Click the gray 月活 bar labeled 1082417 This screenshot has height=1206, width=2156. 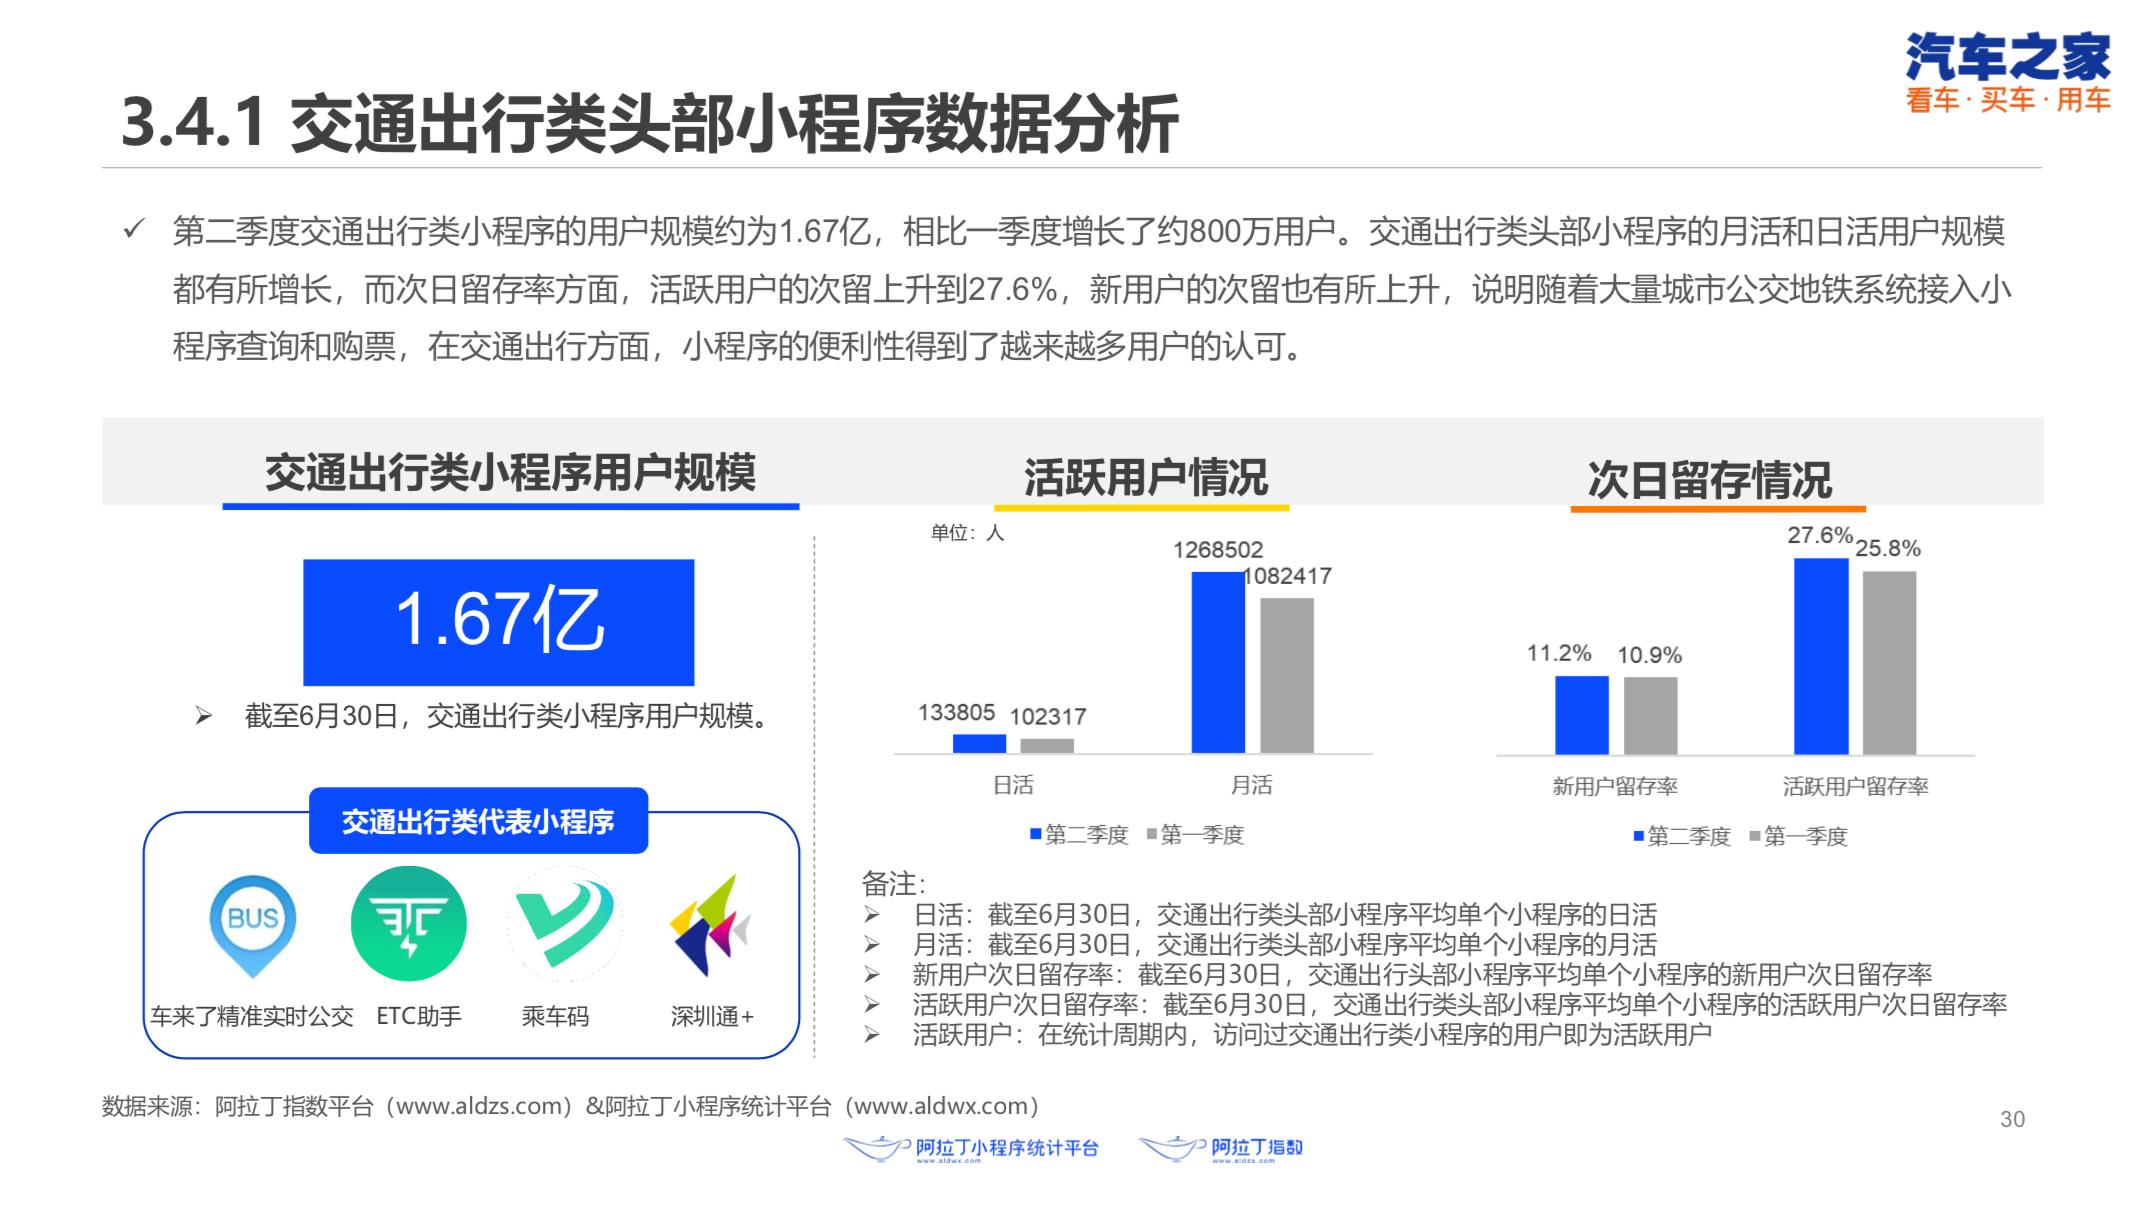(x=1286, y=675)
